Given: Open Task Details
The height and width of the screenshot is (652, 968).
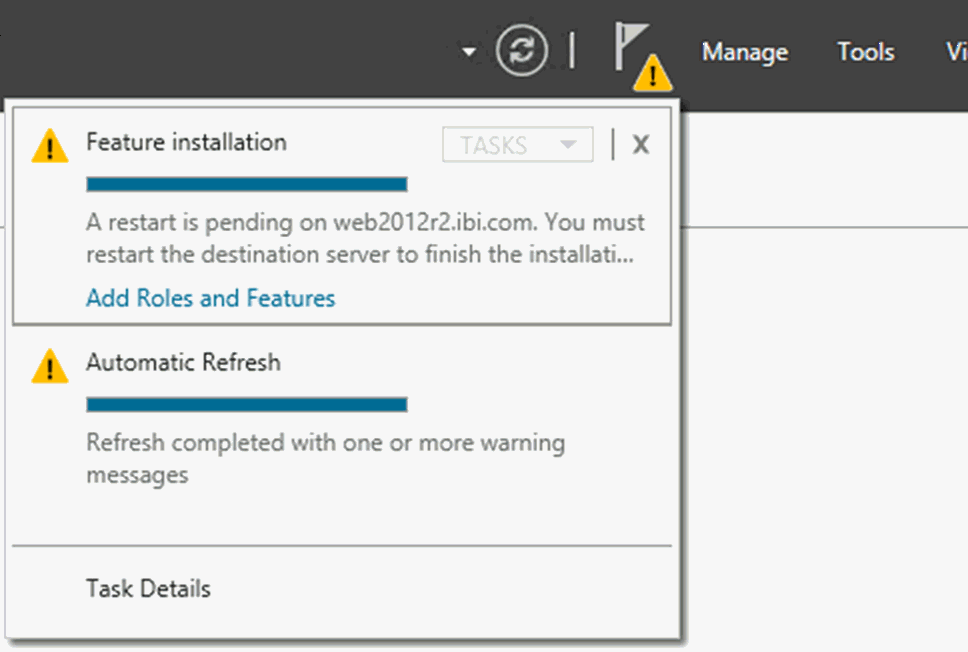Looking at the screenshot, I should (x=148, y=588).
